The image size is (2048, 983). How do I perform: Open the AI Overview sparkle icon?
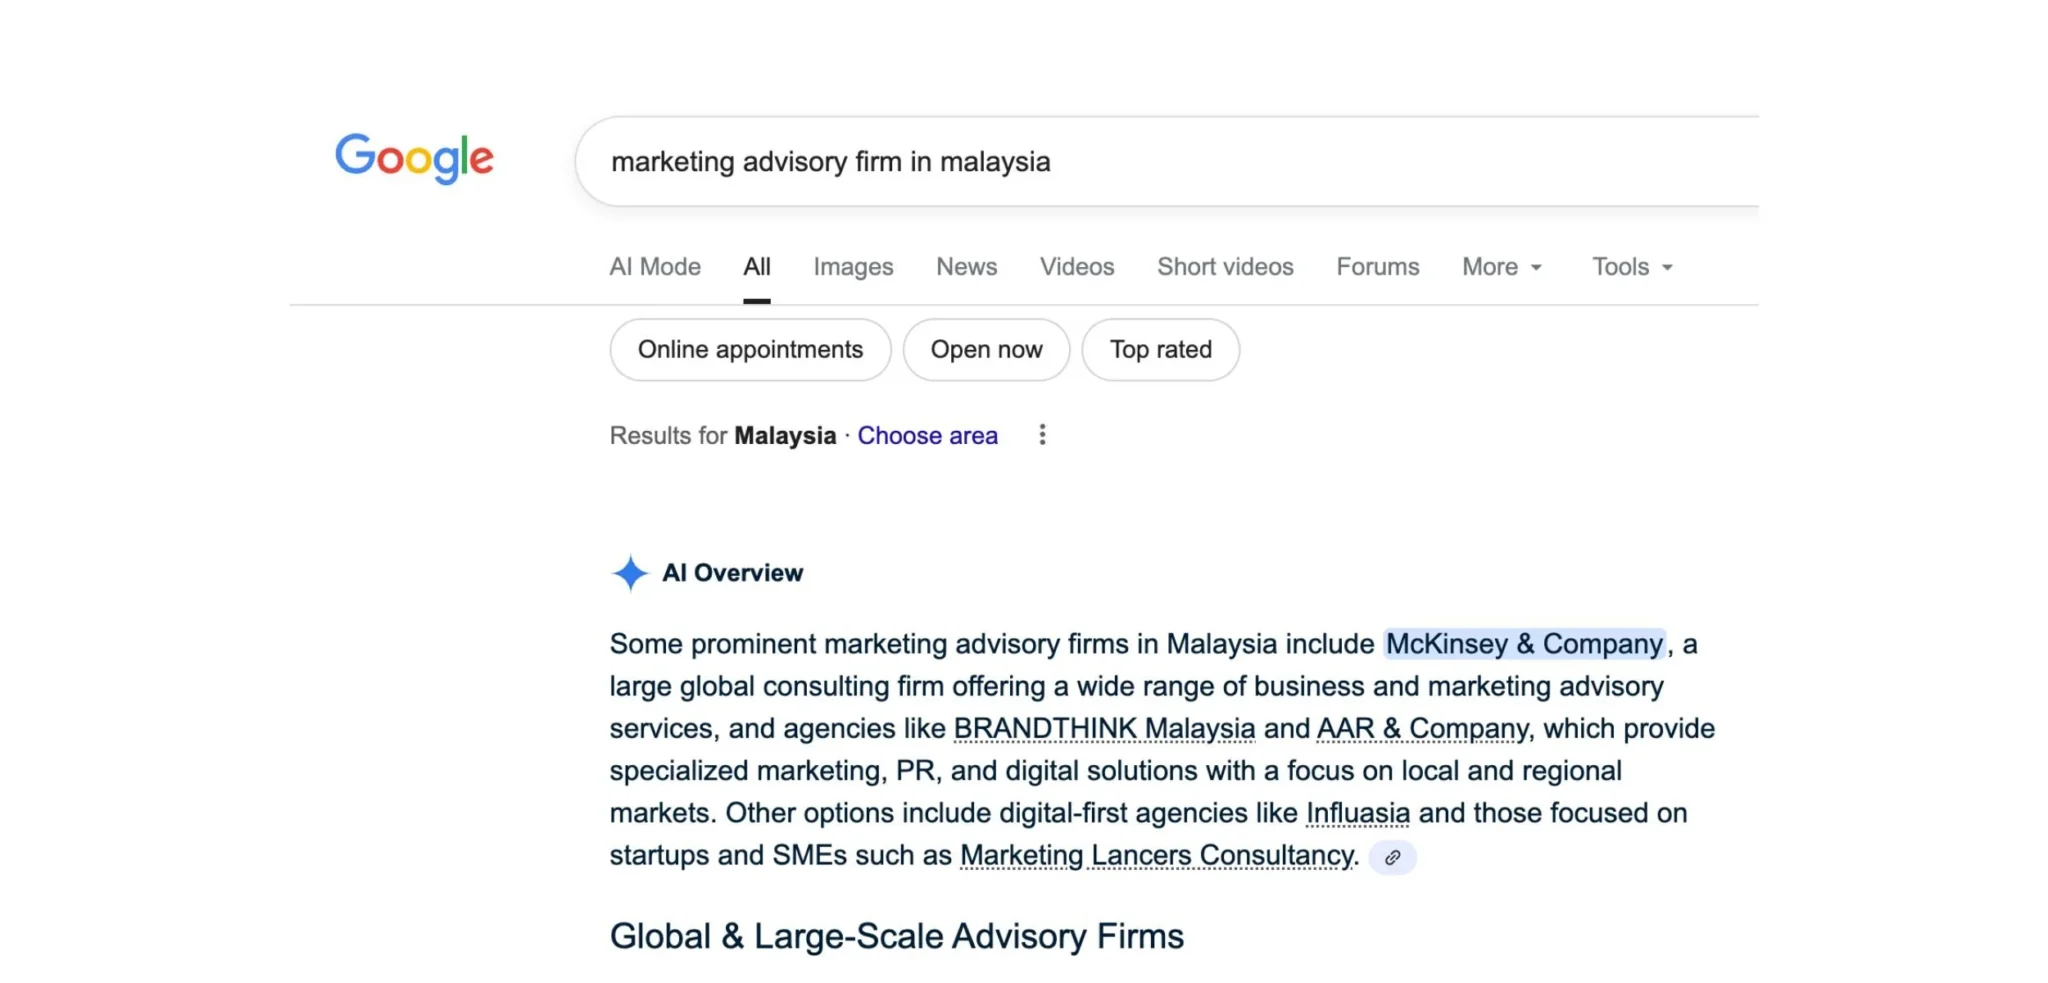[629, 572]
